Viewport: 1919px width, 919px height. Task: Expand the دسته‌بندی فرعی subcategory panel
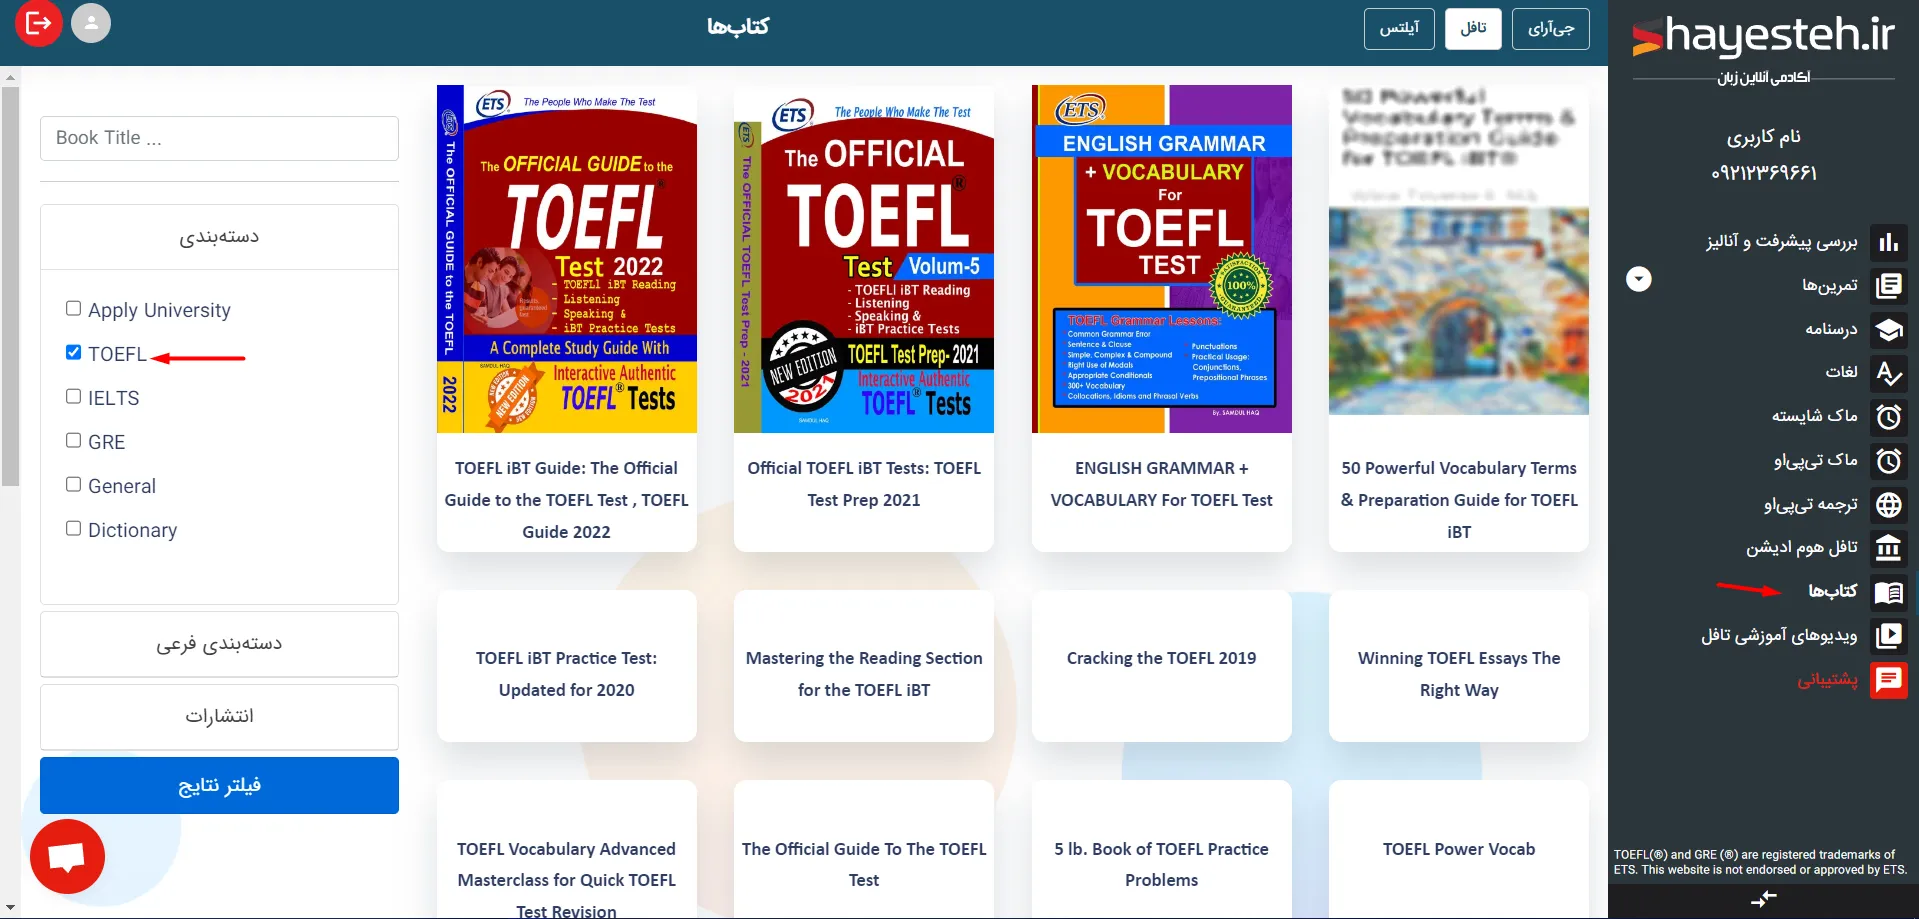[x=219, y=644]
